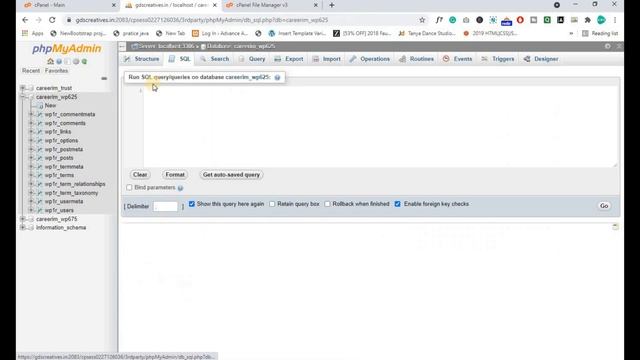
Task: Open the Events tab
Action: tap(458, 59)
